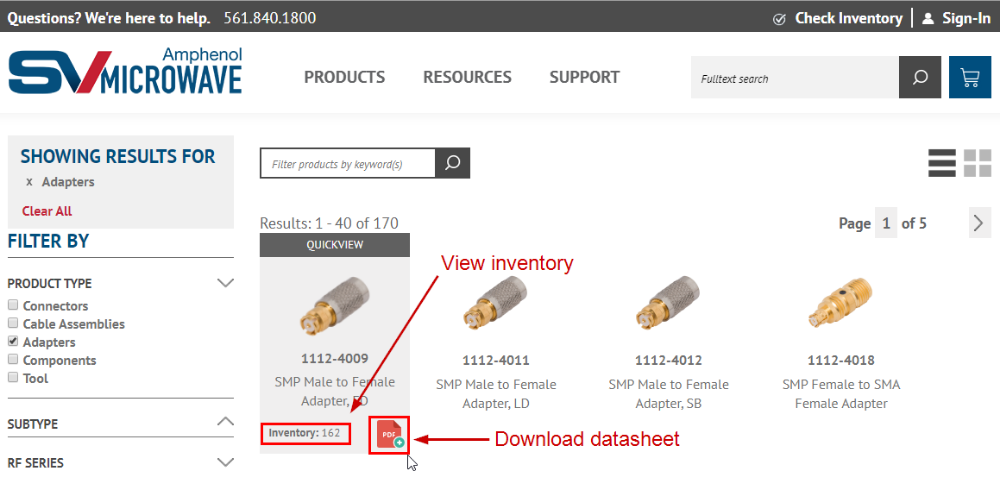Uncheck the Adapters checkbox

(x=13, y=341)
